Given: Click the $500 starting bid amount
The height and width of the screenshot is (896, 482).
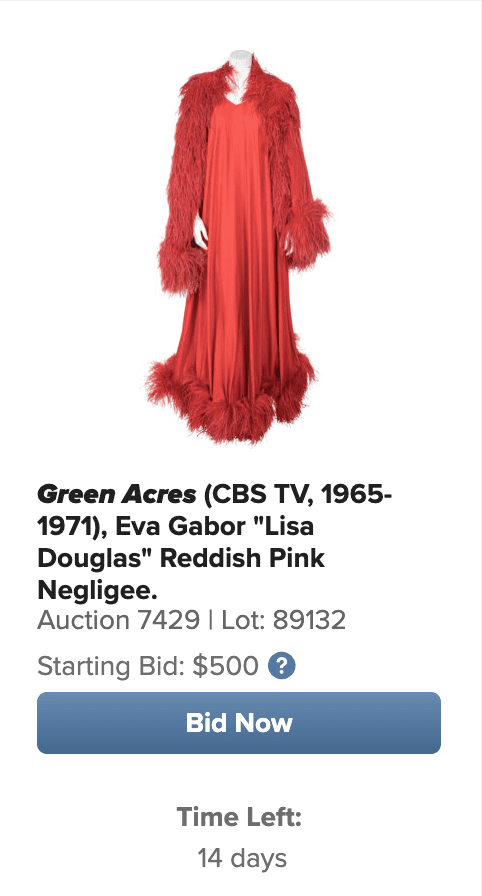Looking at the screenshot, I should point(226,666).
